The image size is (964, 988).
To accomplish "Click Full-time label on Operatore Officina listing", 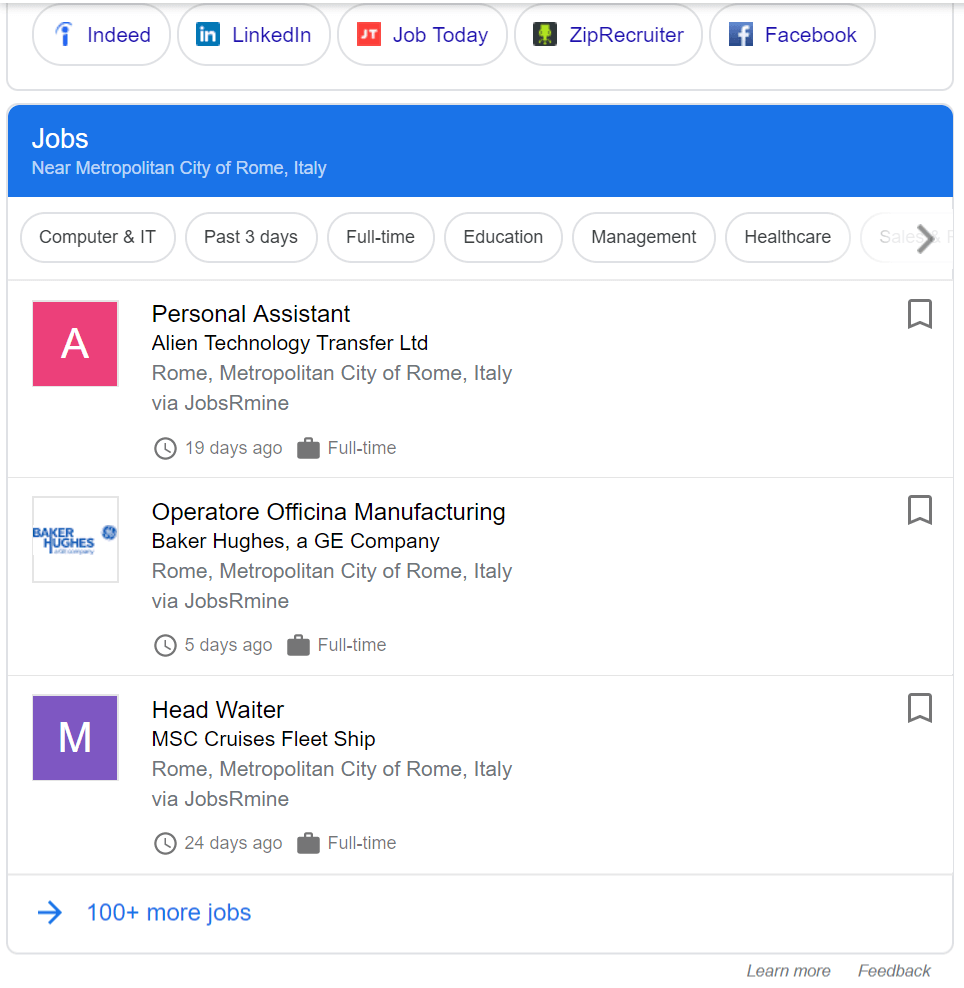I will [x=352, y=645].
